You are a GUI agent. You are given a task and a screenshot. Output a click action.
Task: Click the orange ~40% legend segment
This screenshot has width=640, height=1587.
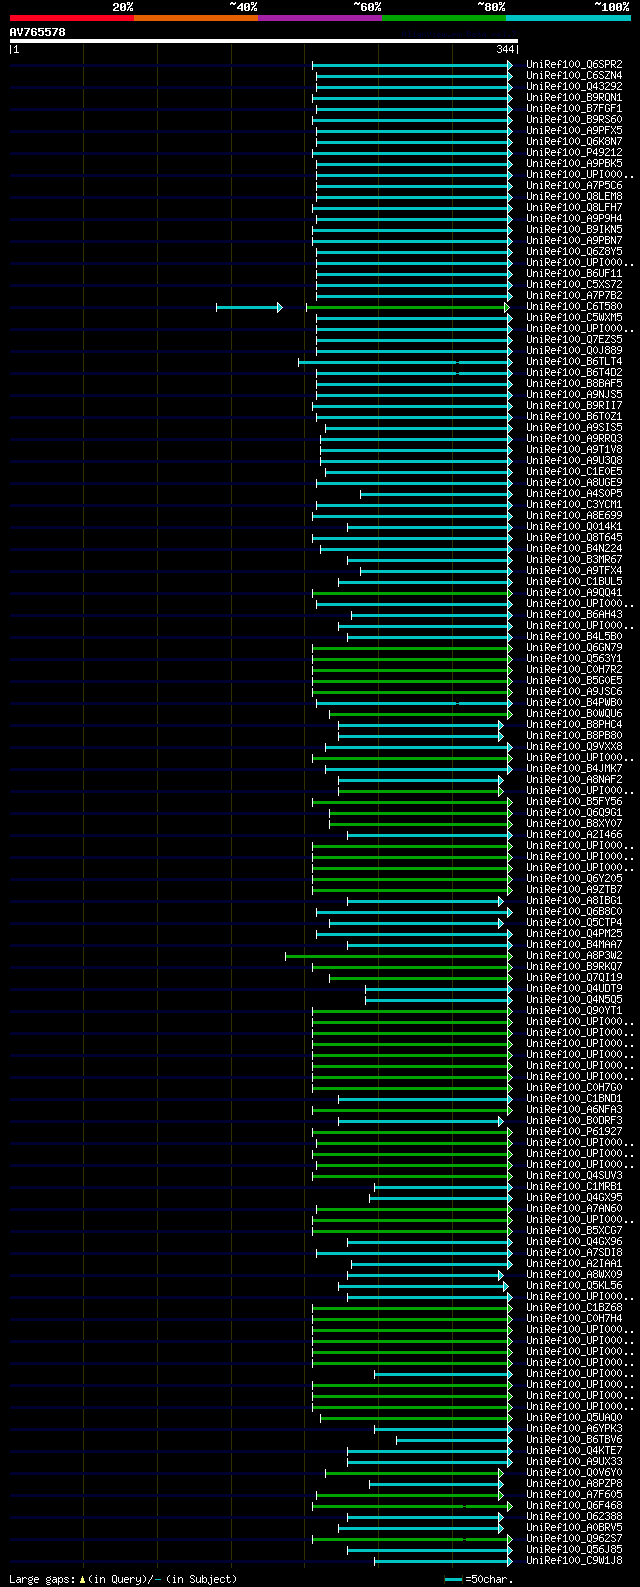(196, 17)
